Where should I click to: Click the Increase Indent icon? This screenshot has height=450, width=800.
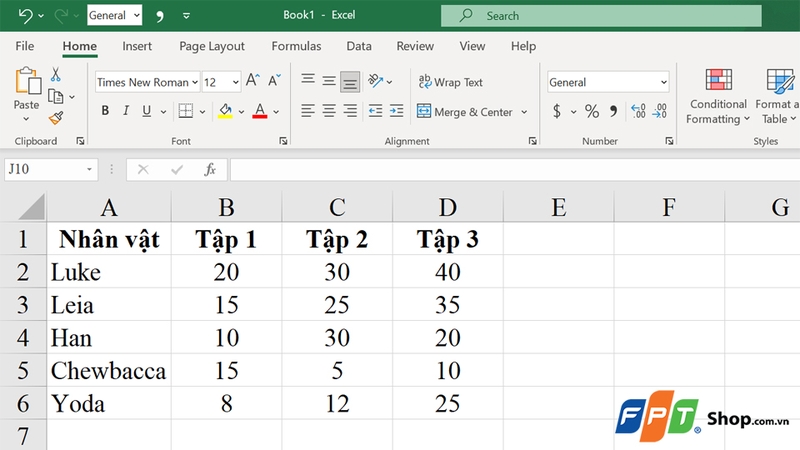coord(396,111)
